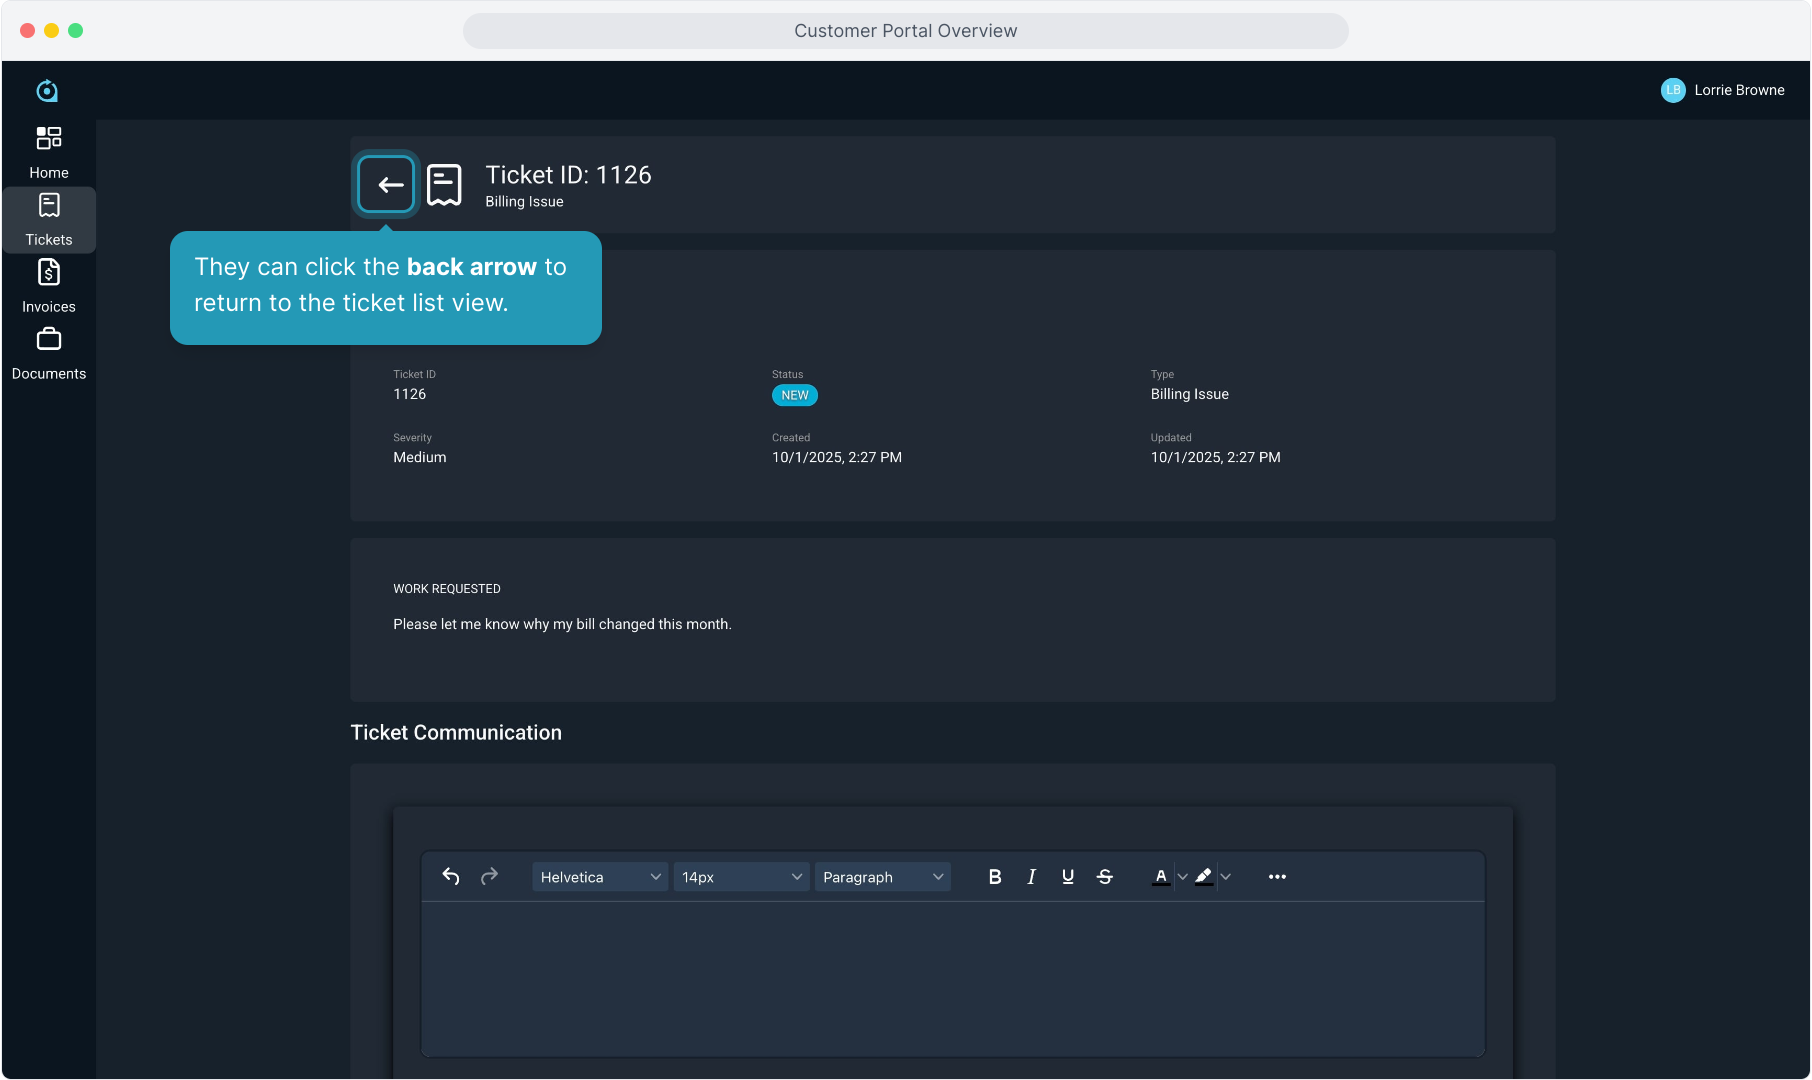Toggle bold formatting
Image resolution: width=1812 pixels, height=1080 pixels.
(994, 876)
